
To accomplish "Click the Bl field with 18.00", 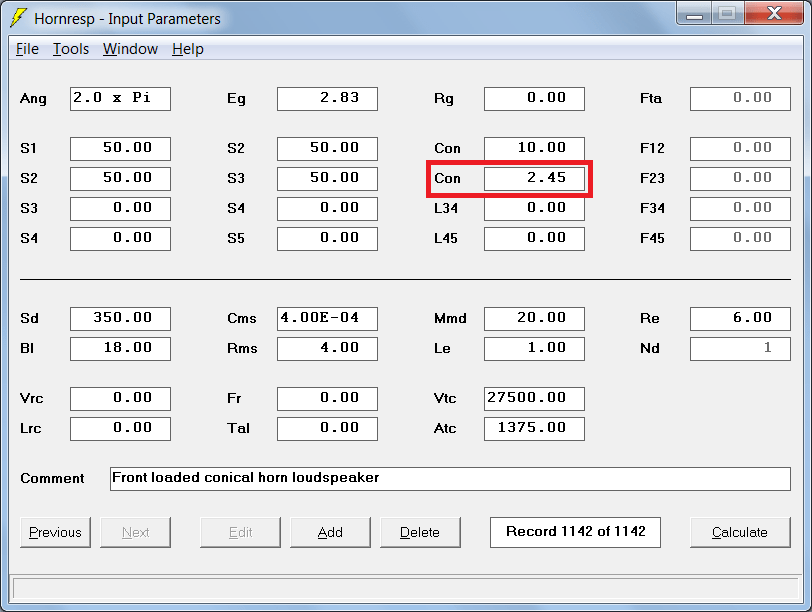I will click(x=120, y=348).
